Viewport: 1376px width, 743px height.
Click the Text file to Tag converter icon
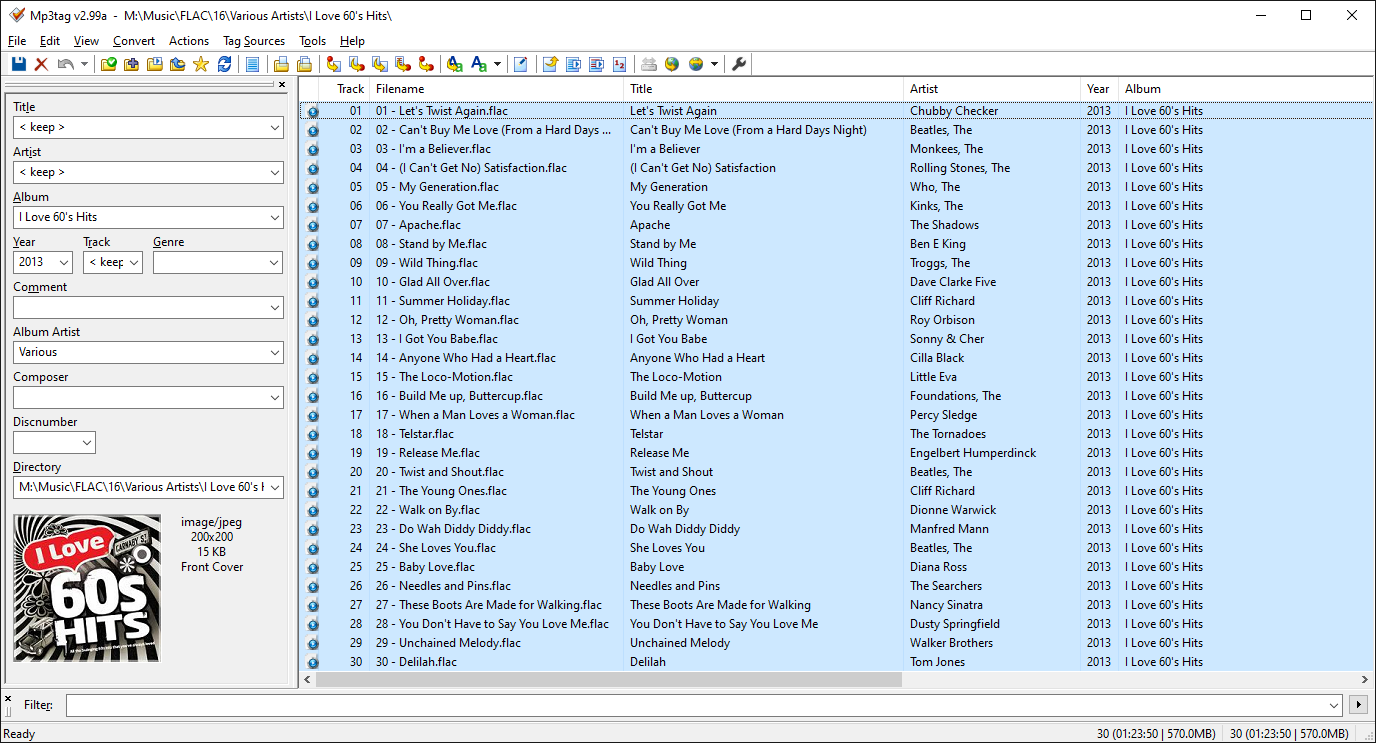click(402, 64)
